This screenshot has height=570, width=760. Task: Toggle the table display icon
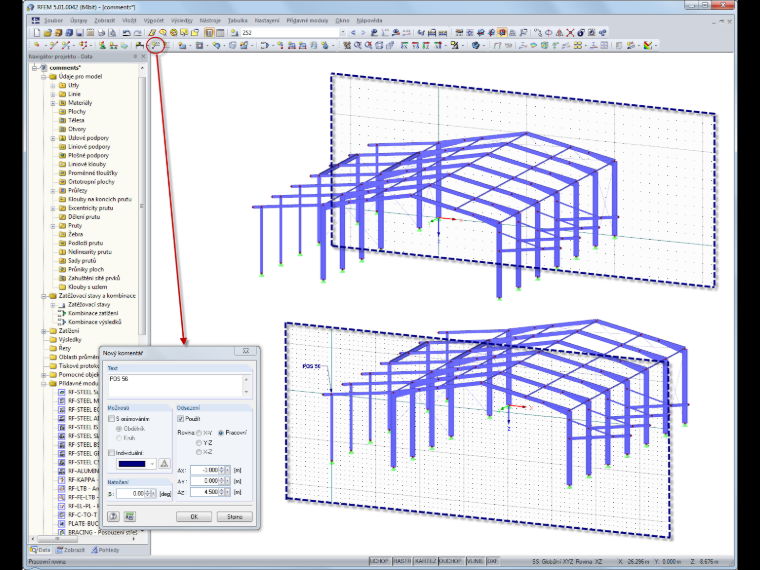220,32
